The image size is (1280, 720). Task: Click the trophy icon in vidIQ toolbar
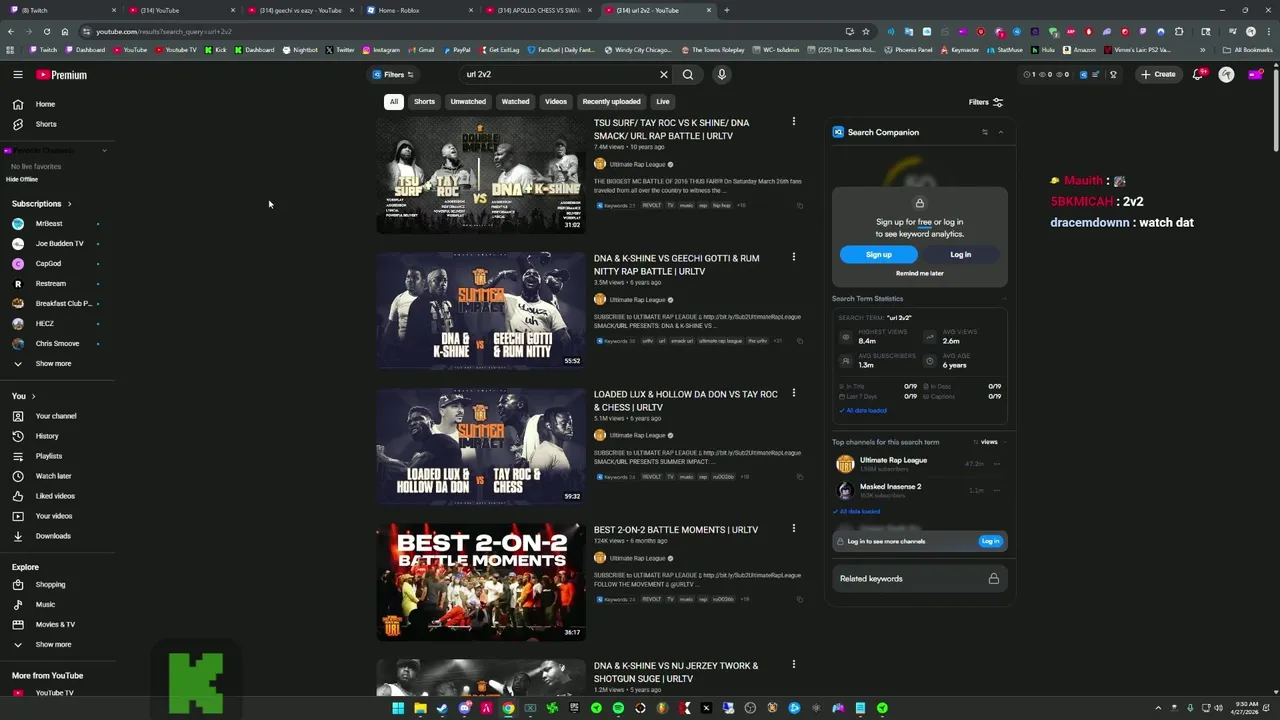pos(1113,74)
